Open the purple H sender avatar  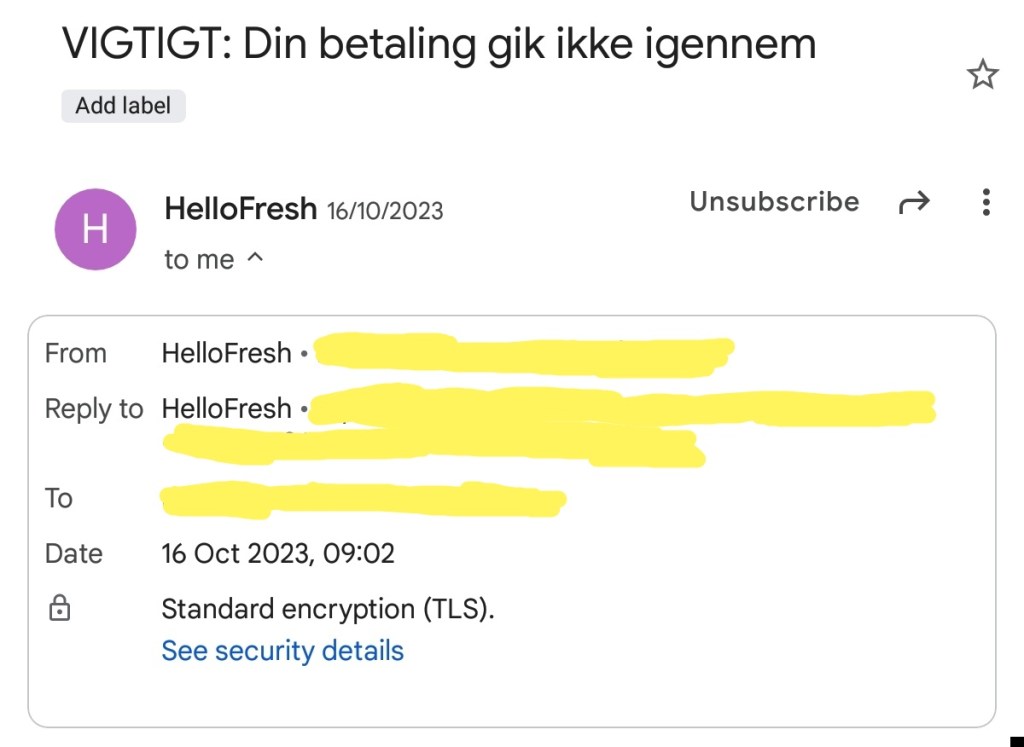95,229
